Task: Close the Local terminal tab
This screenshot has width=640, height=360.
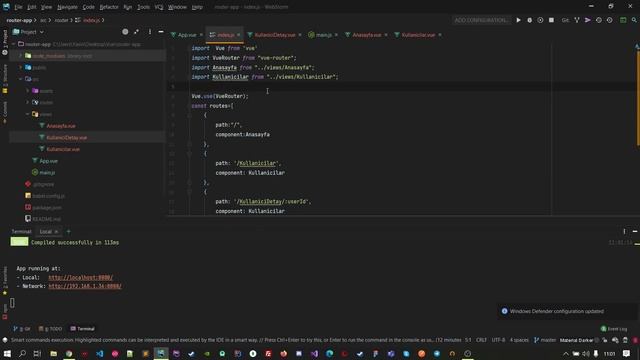Action: click(56, 232)
